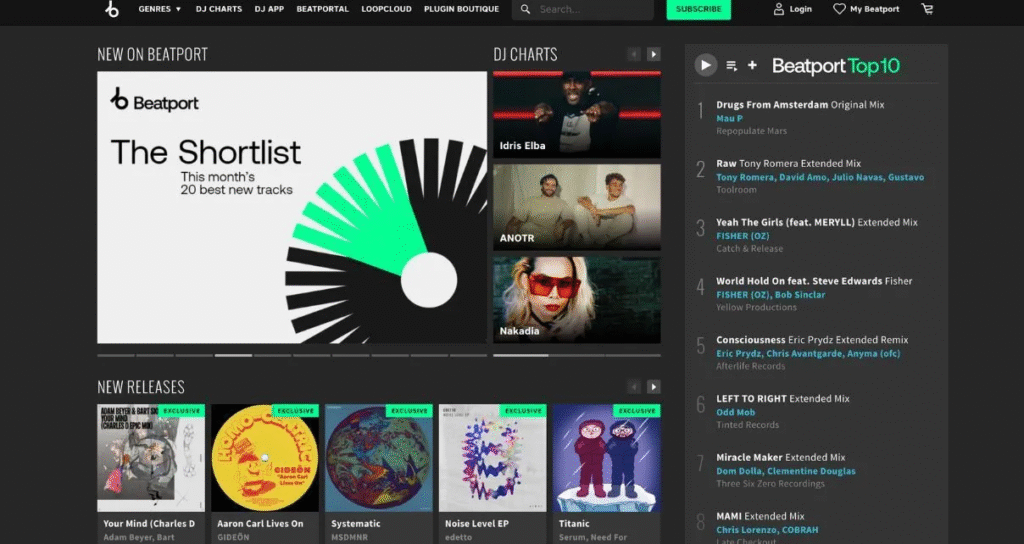Viewport: 1024px width, 544px height.
Task: Go to Beatportal in the header
Action: coord(323,9)
